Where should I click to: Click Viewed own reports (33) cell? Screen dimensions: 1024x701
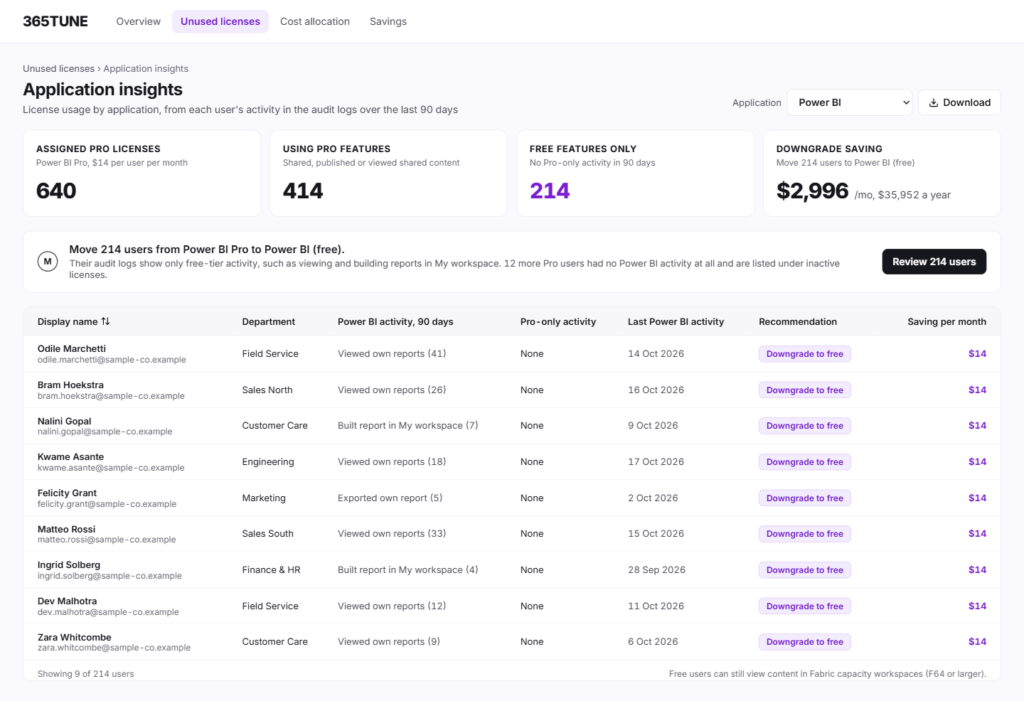click(x=392, y=534)
